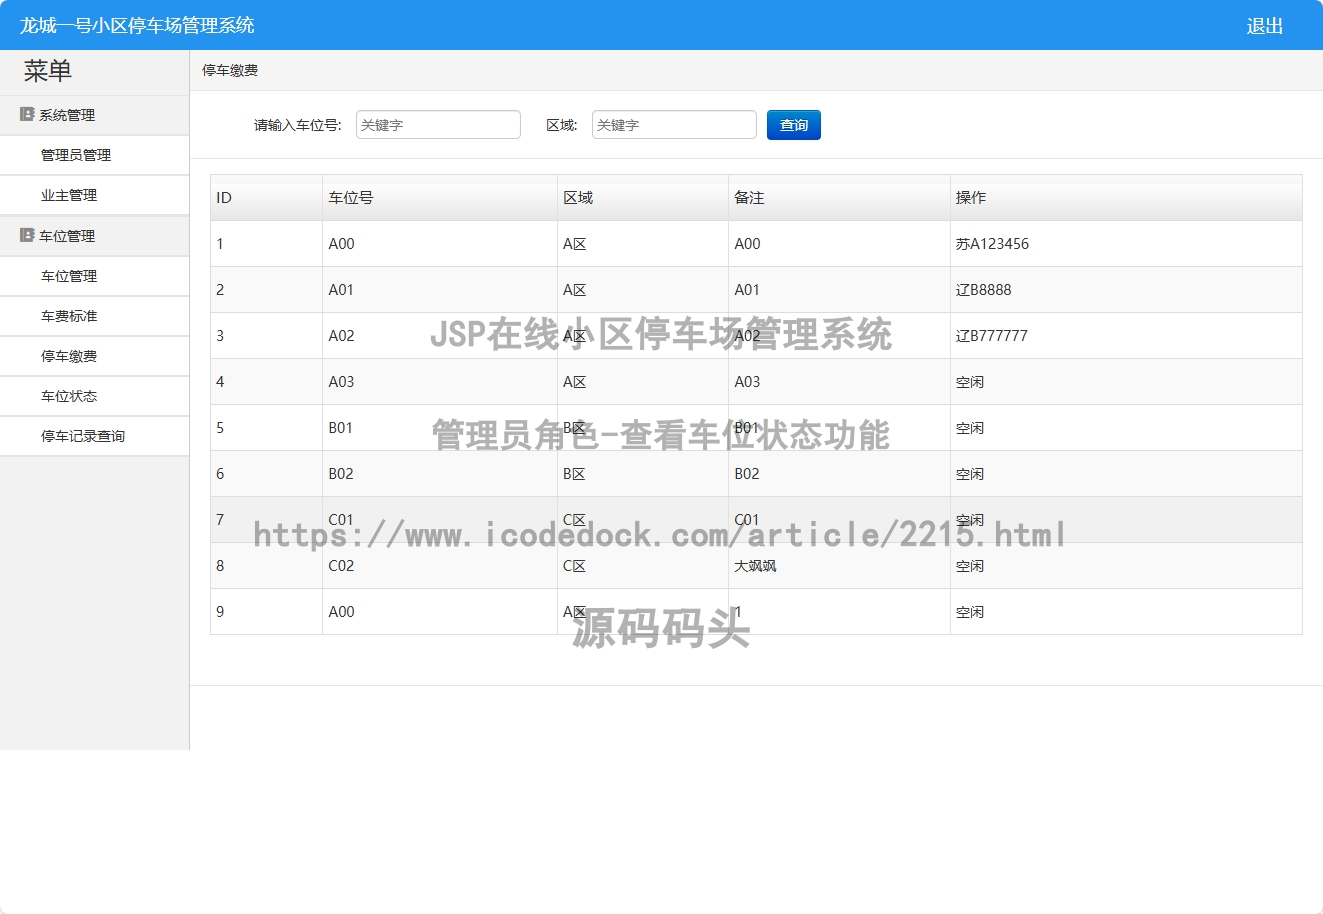Click 空闲 status in B01 row
Image resolution: width=1323 pixels, height=914 pixels.
tap(970, 428)
